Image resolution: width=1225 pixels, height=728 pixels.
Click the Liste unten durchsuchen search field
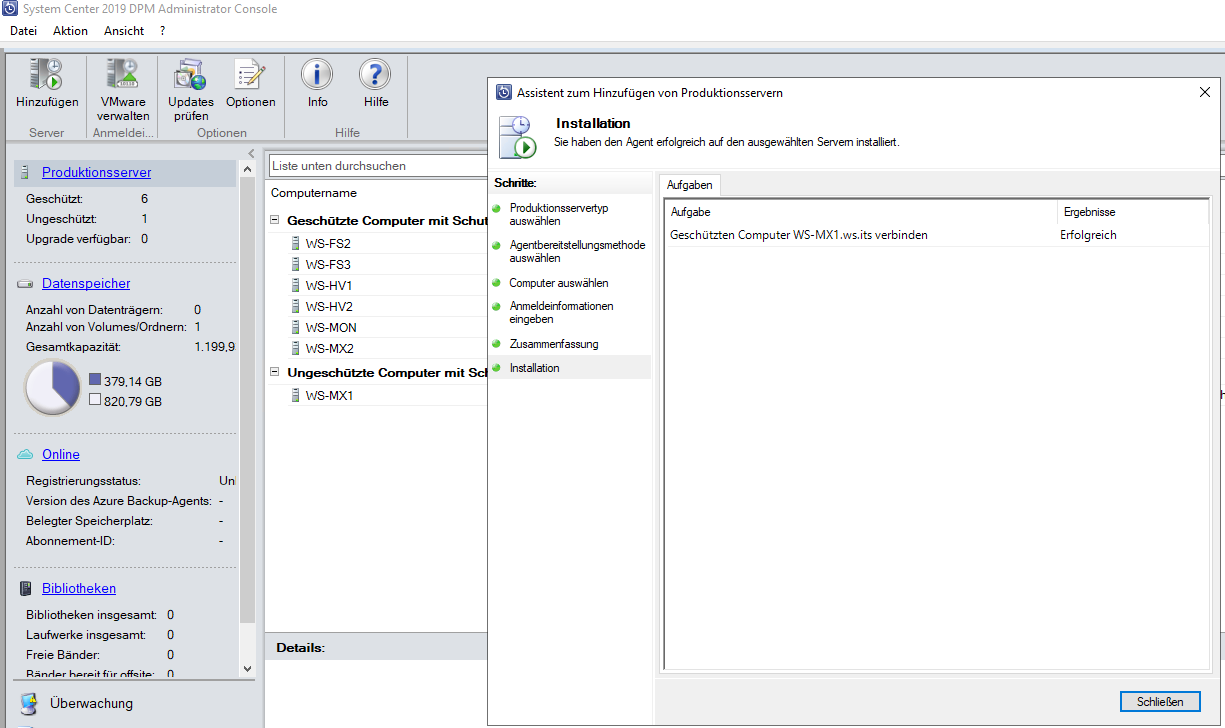tap(378, 166)
